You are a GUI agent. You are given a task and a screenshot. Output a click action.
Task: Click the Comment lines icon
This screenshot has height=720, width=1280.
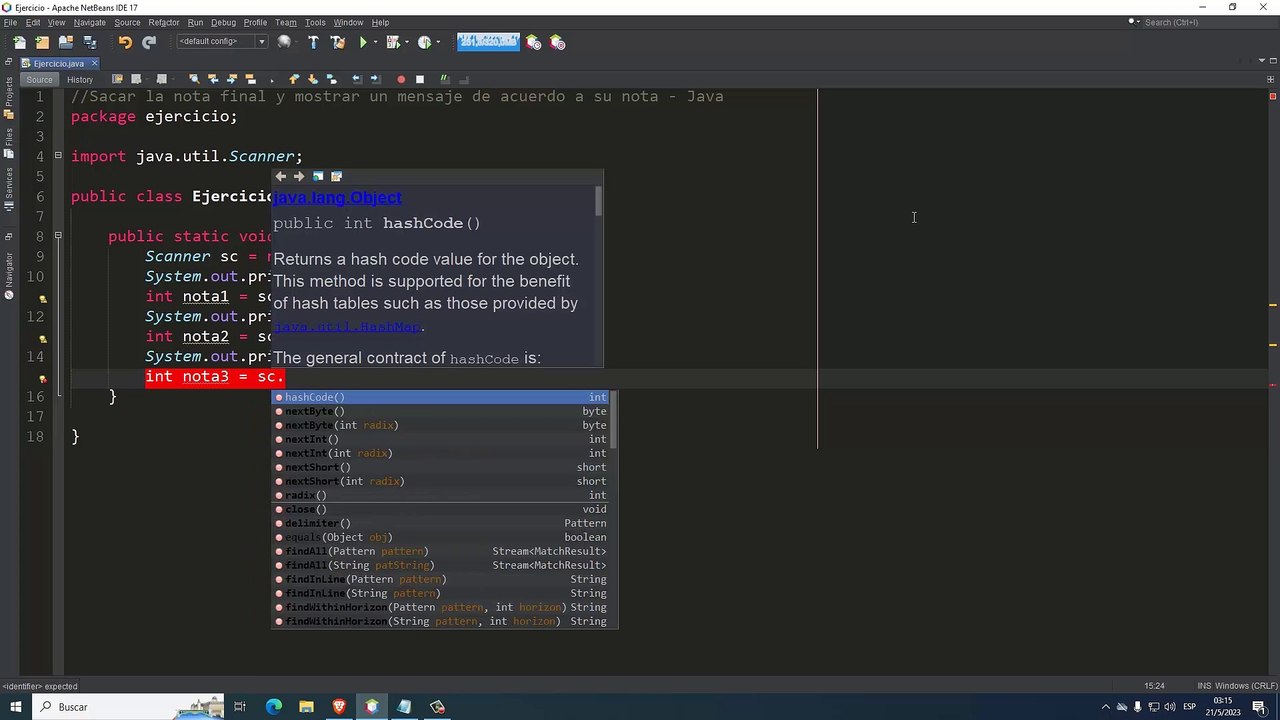click(445, 79)
